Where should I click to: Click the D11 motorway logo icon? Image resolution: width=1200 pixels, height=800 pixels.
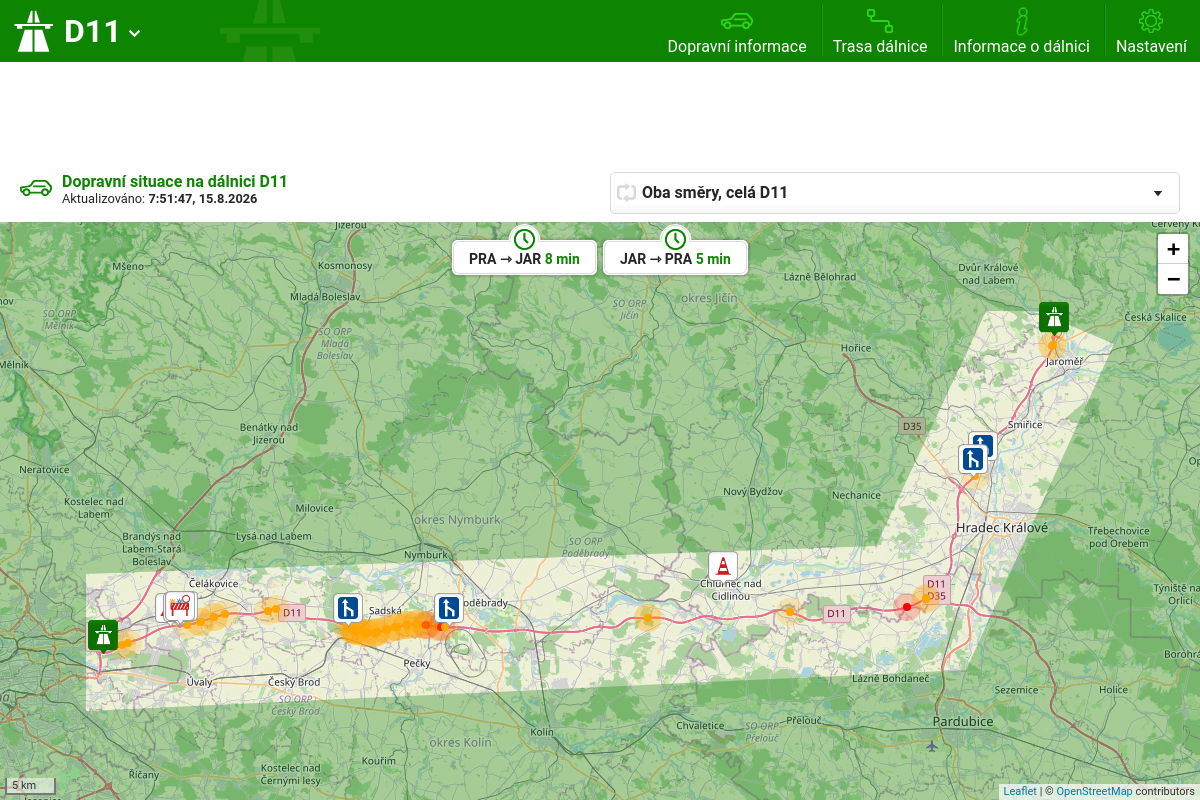click(33, 31)
